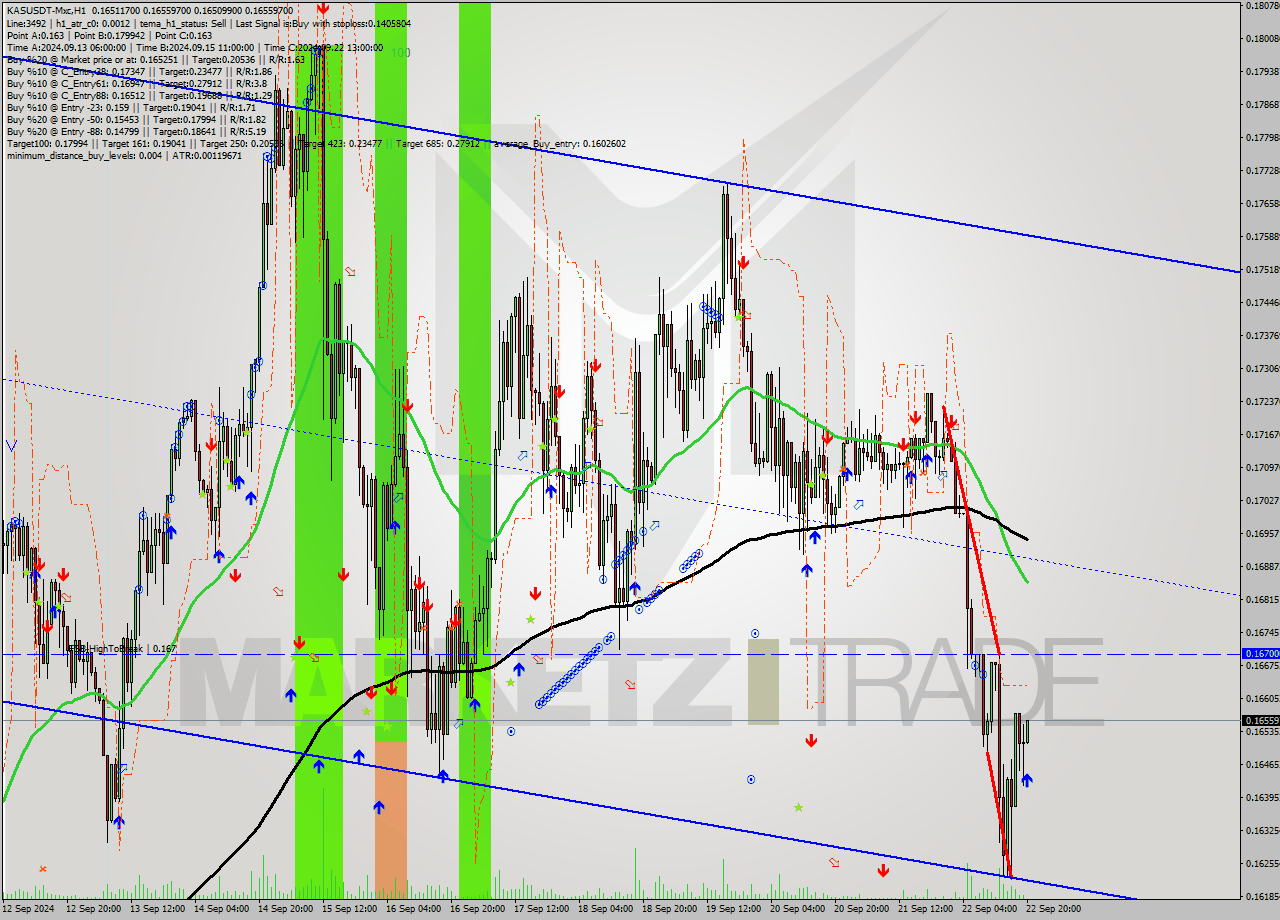Click the '18 Sep 20:00' time axis label
Viewport: 1280px width, 920px height.
pos(669,909)
